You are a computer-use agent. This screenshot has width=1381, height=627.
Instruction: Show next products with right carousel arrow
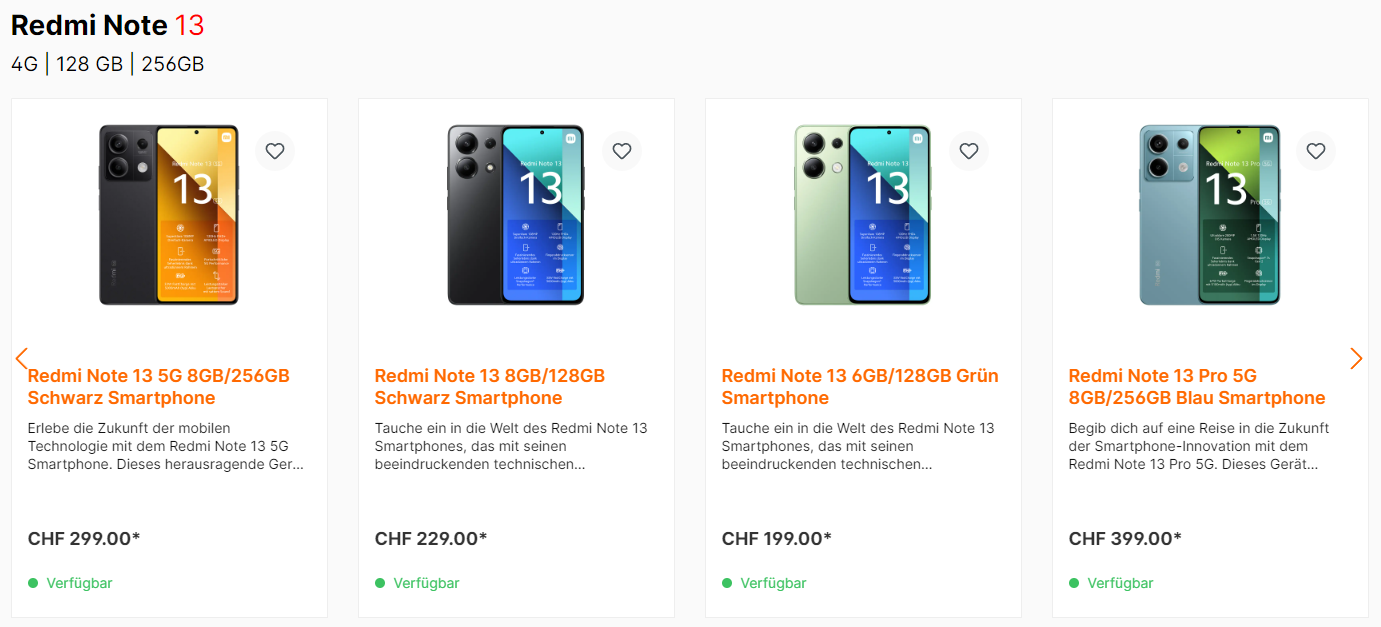(1356, 358)
